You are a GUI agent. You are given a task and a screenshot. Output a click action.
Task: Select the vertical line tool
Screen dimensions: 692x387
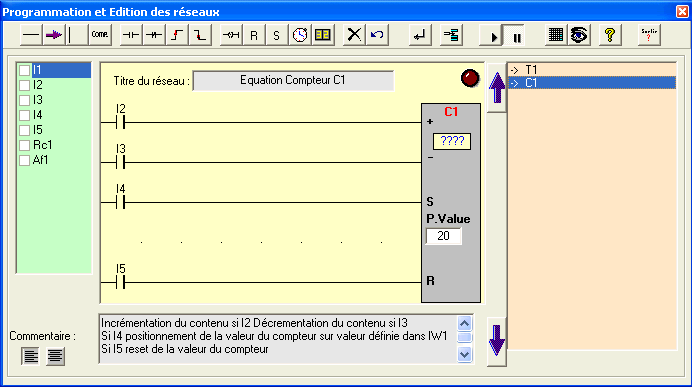77,35
